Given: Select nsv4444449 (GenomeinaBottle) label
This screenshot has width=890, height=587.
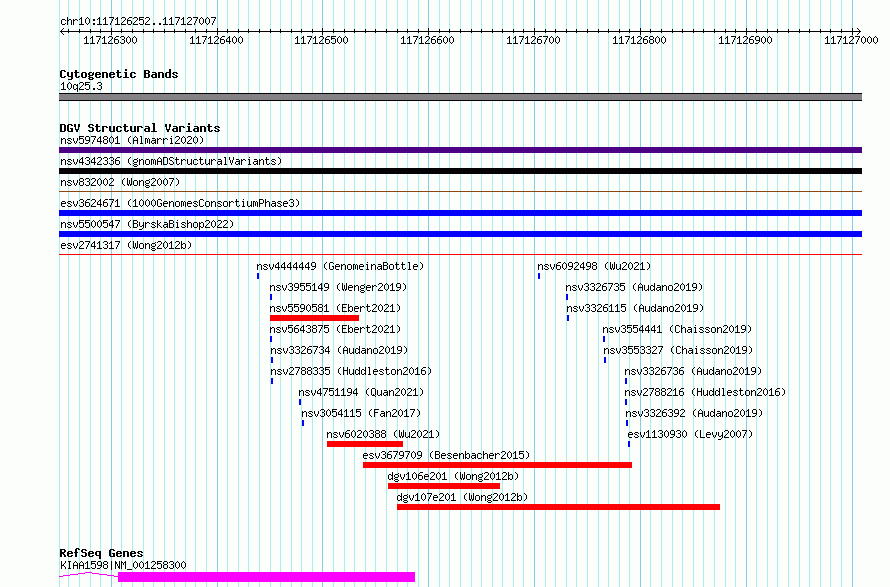Looking at the screenshot, I should [x=340, y=266].
